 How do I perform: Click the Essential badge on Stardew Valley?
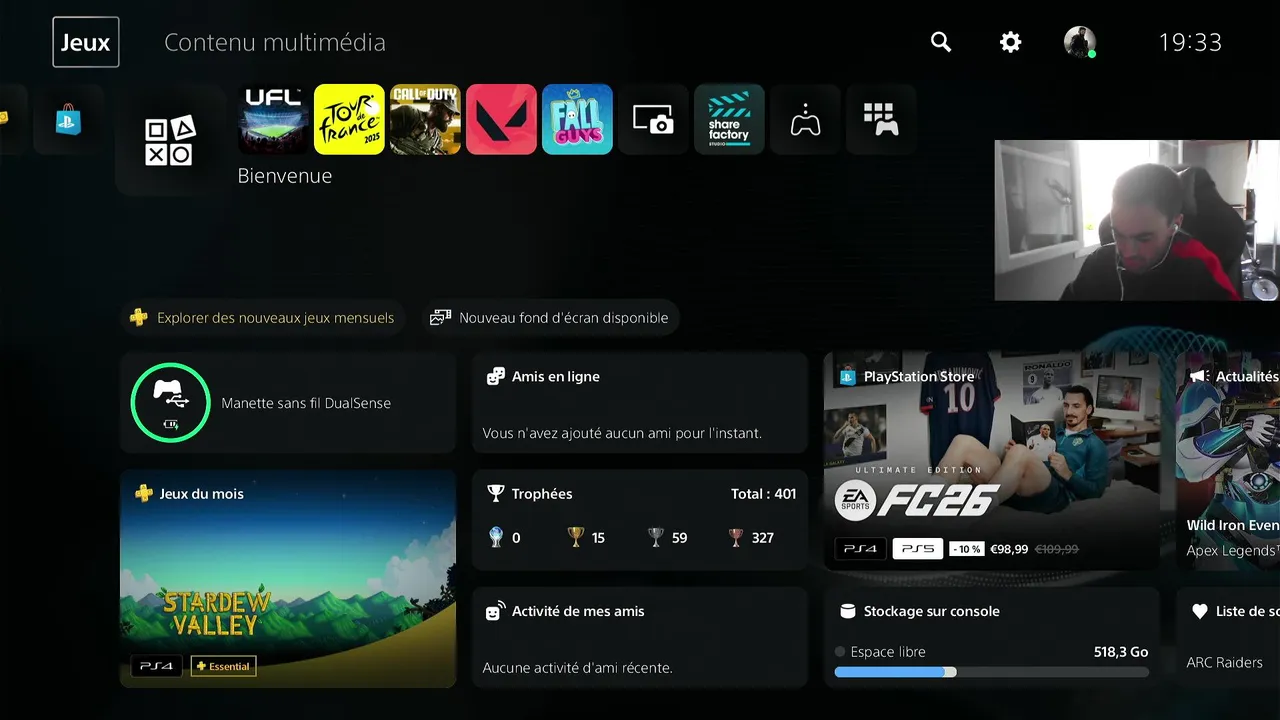pyautogui.click(x=223, y=666)
